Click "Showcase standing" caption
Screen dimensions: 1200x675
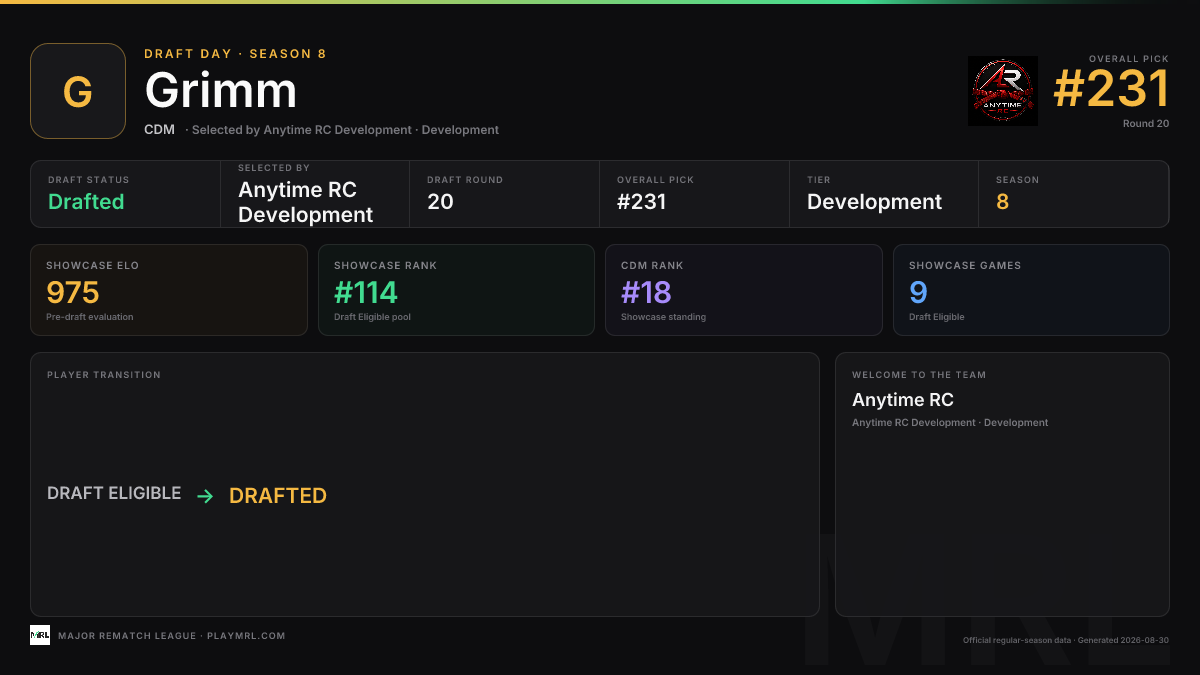pyautogui.click(x=663, y=317)
